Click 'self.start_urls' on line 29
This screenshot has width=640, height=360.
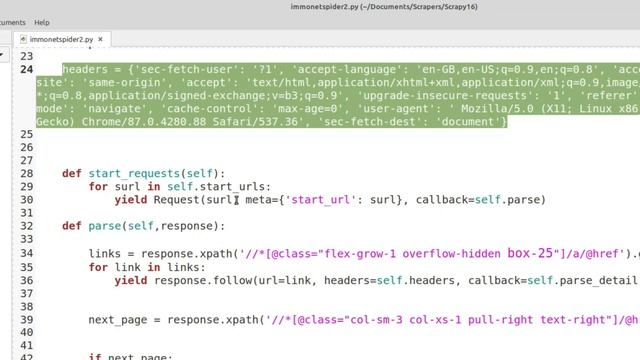pyautogui.click(x=216, y=187)
